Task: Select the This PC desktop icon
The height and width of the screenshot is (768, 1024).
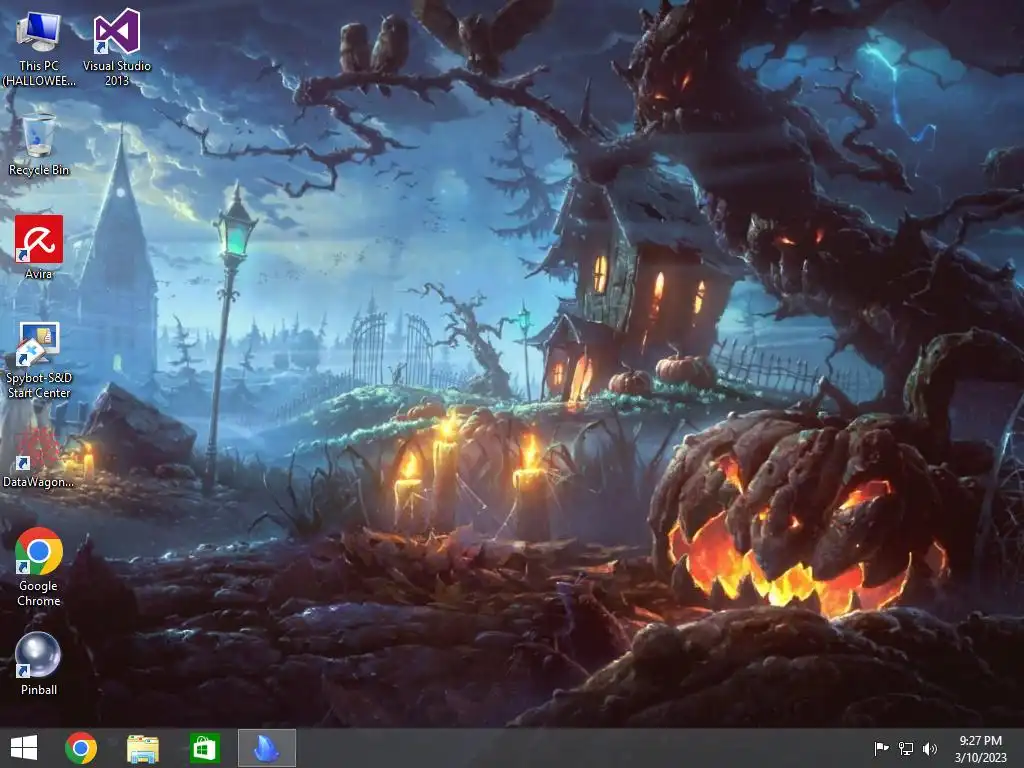Action: click(x=39, y=48)
